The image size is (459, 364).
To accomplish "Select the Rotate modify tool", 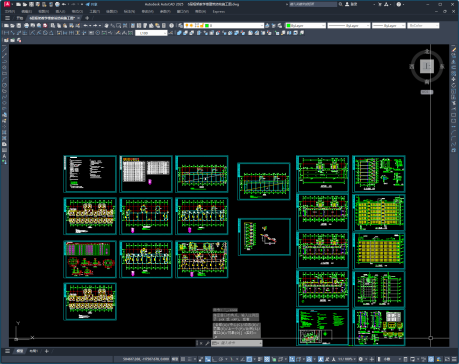I will point(454,85).
